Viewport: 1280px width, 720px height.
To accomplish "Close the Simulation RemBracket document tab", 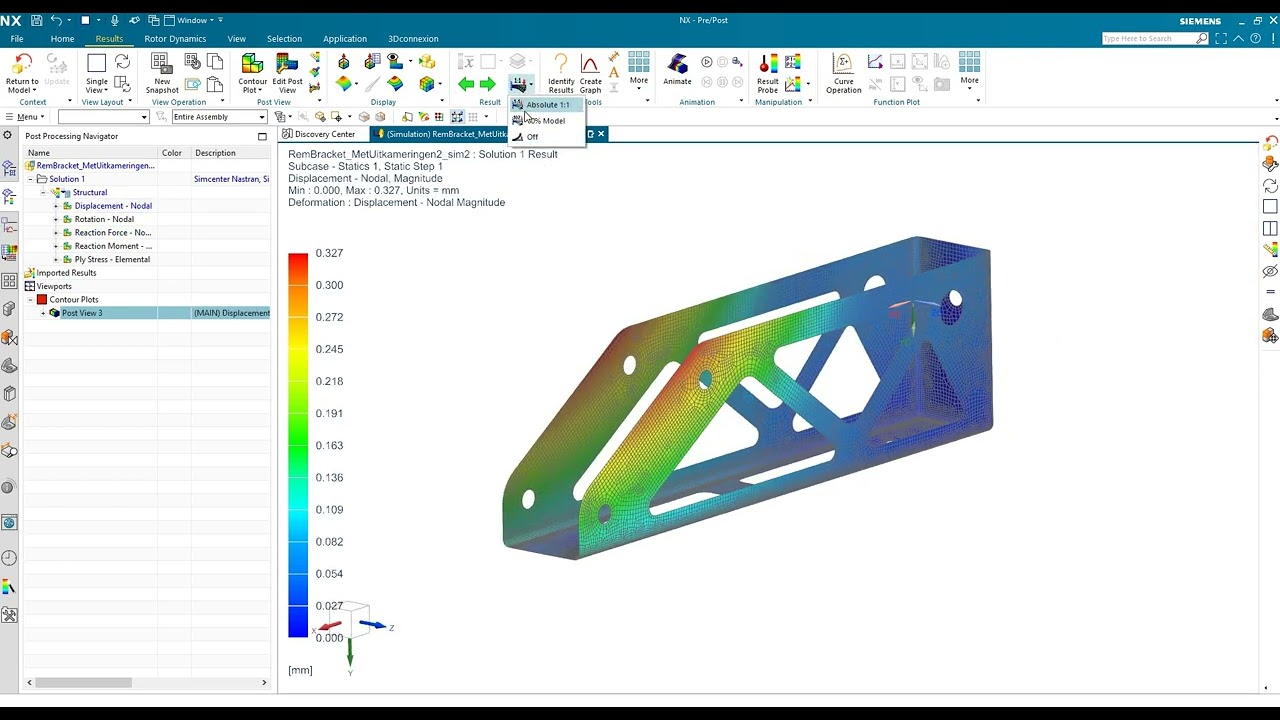I will 601,134.
